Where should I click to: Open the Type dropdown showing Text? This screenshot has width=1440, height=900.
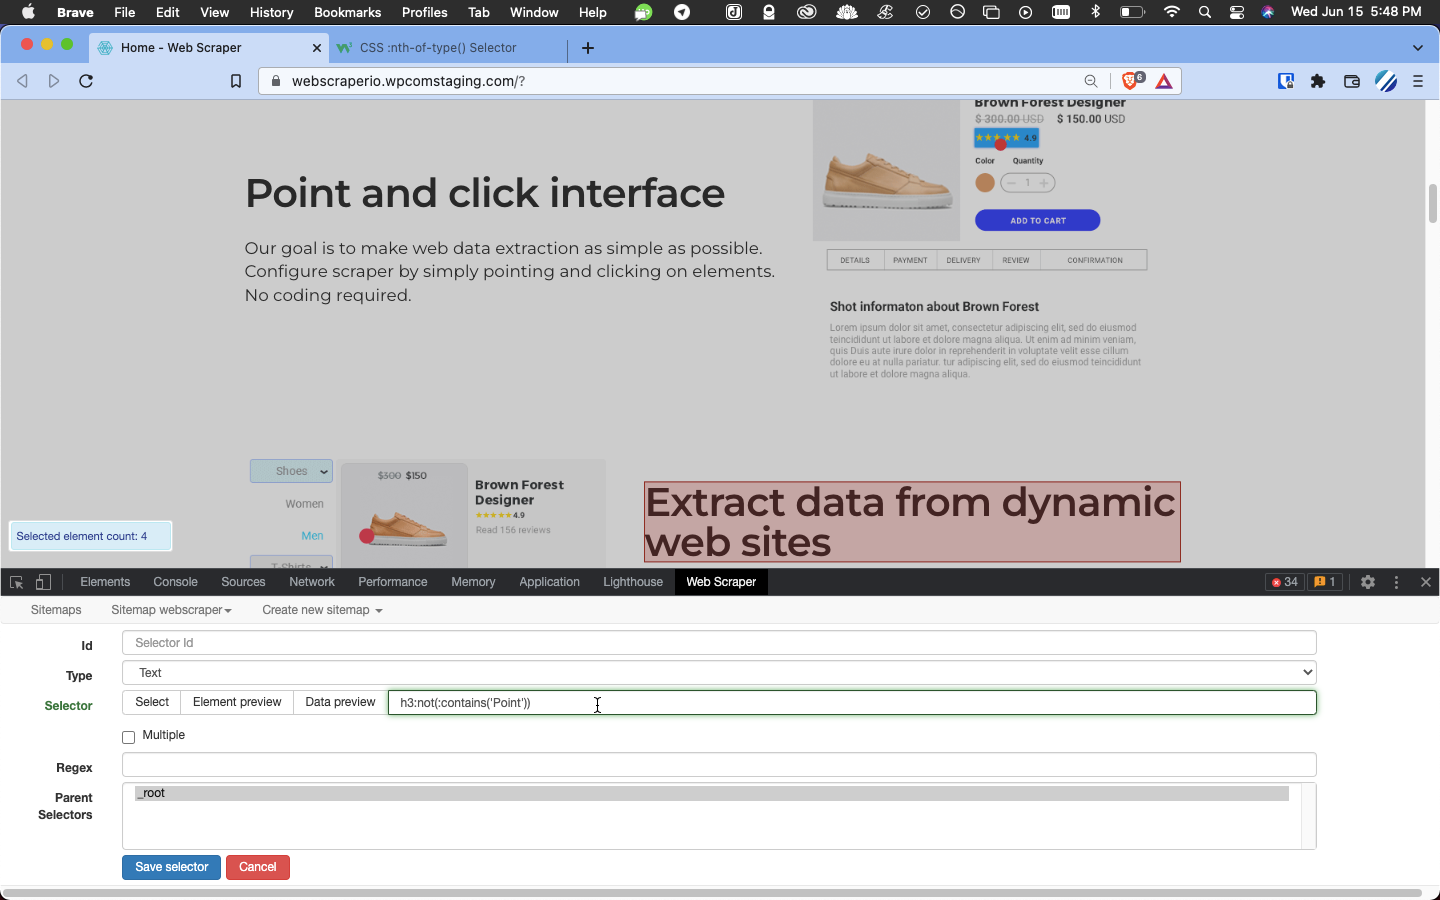tap(718, 673)
